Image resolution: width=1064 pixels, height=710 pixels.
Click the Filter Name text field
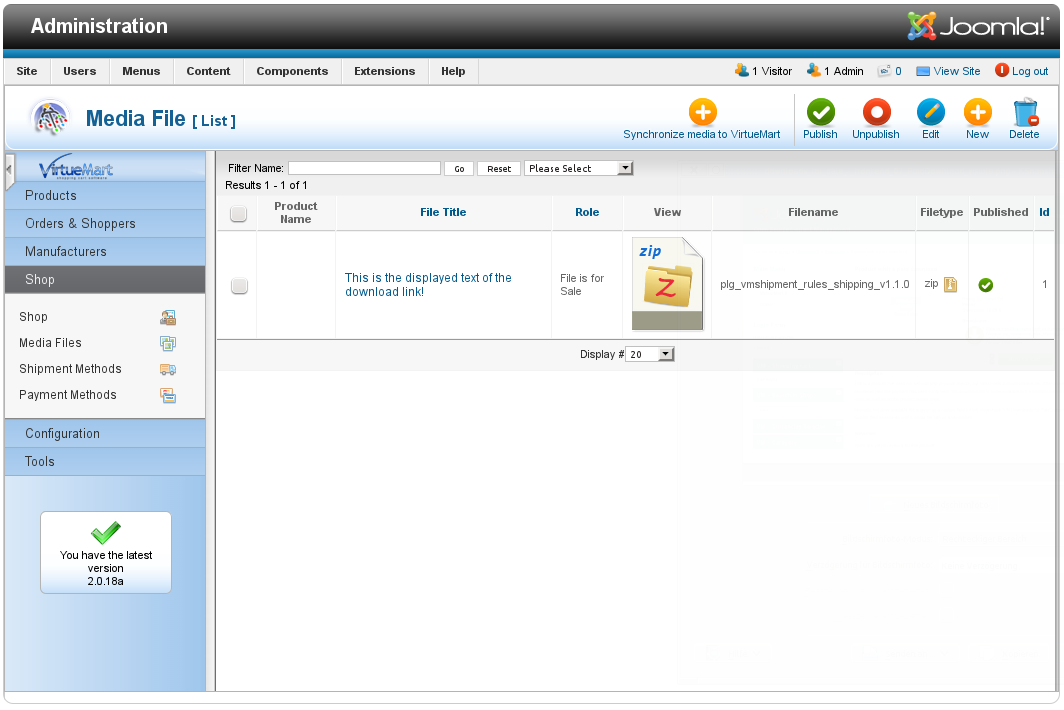(x=364, y=169)
